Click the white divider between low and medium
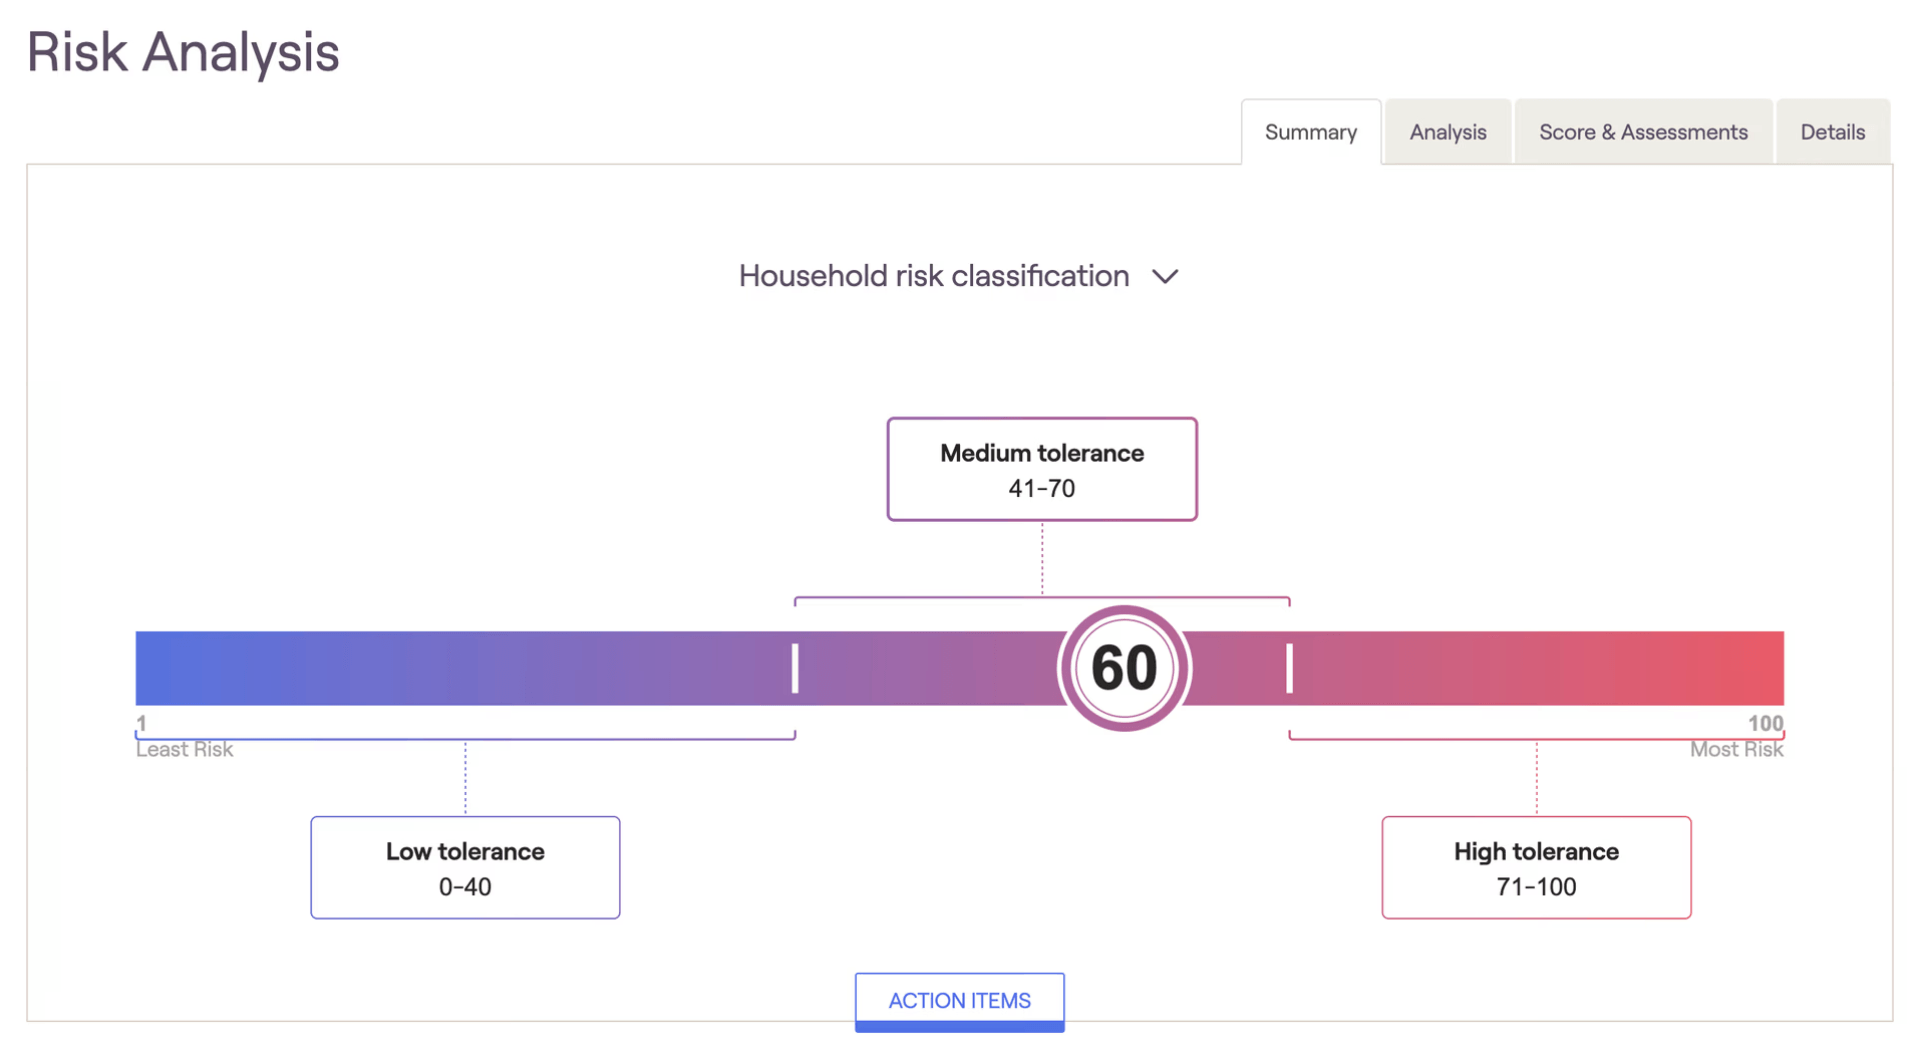 point(795,668)
